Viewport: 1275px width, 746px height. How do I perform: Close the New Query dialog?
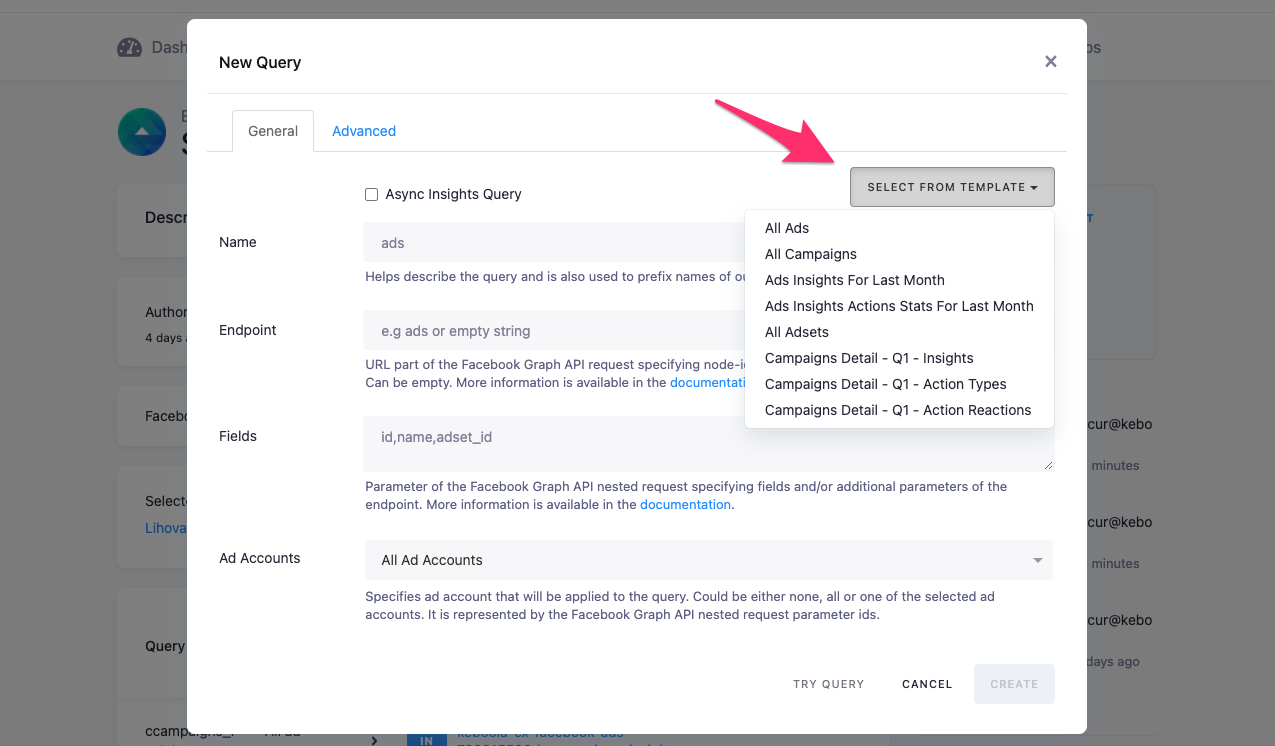(1050, 62)
